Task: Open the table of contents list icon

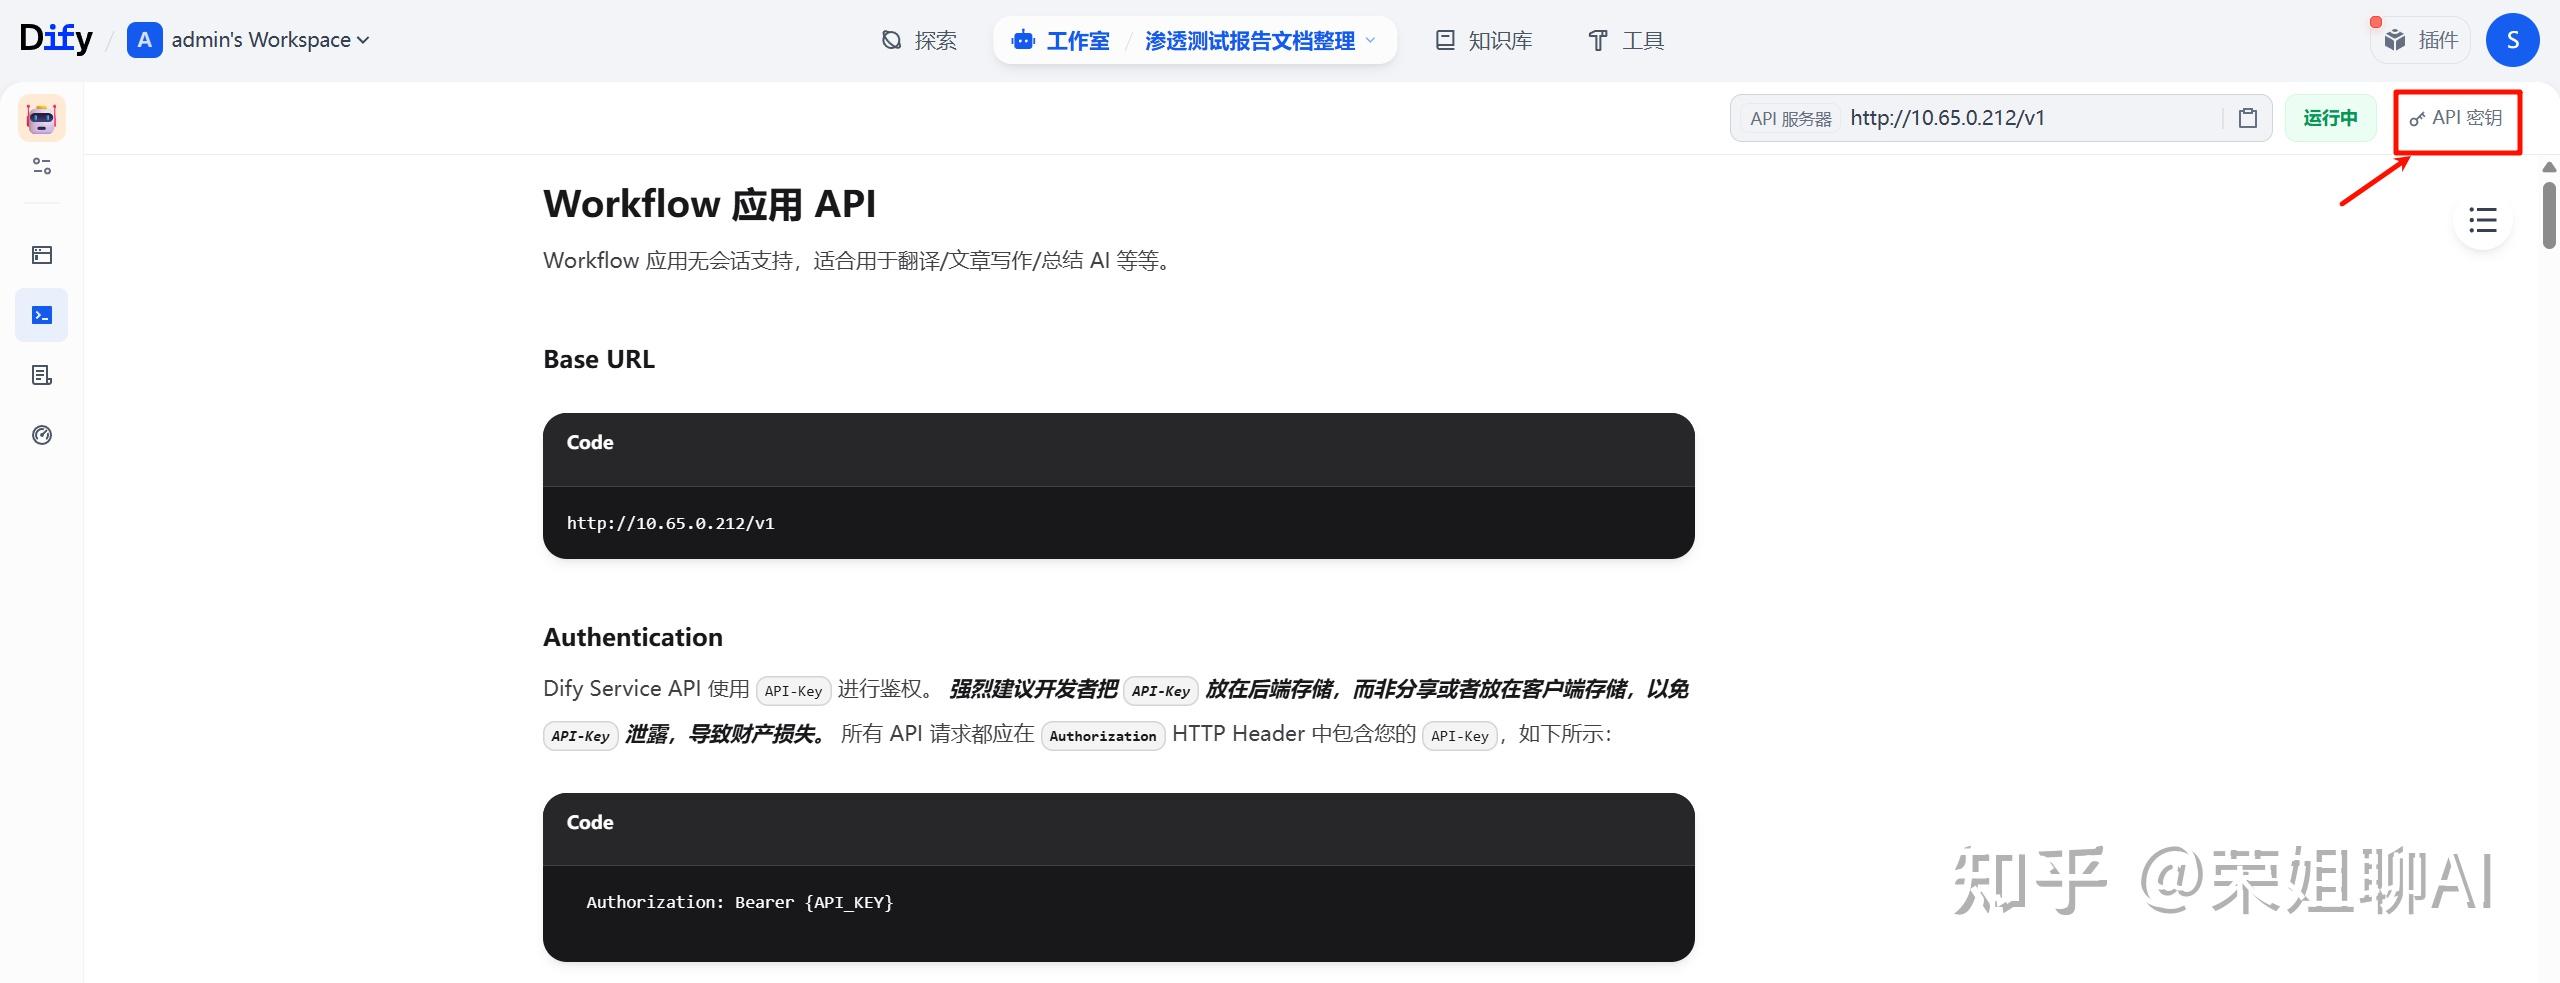Action: tap(2482, 219)
